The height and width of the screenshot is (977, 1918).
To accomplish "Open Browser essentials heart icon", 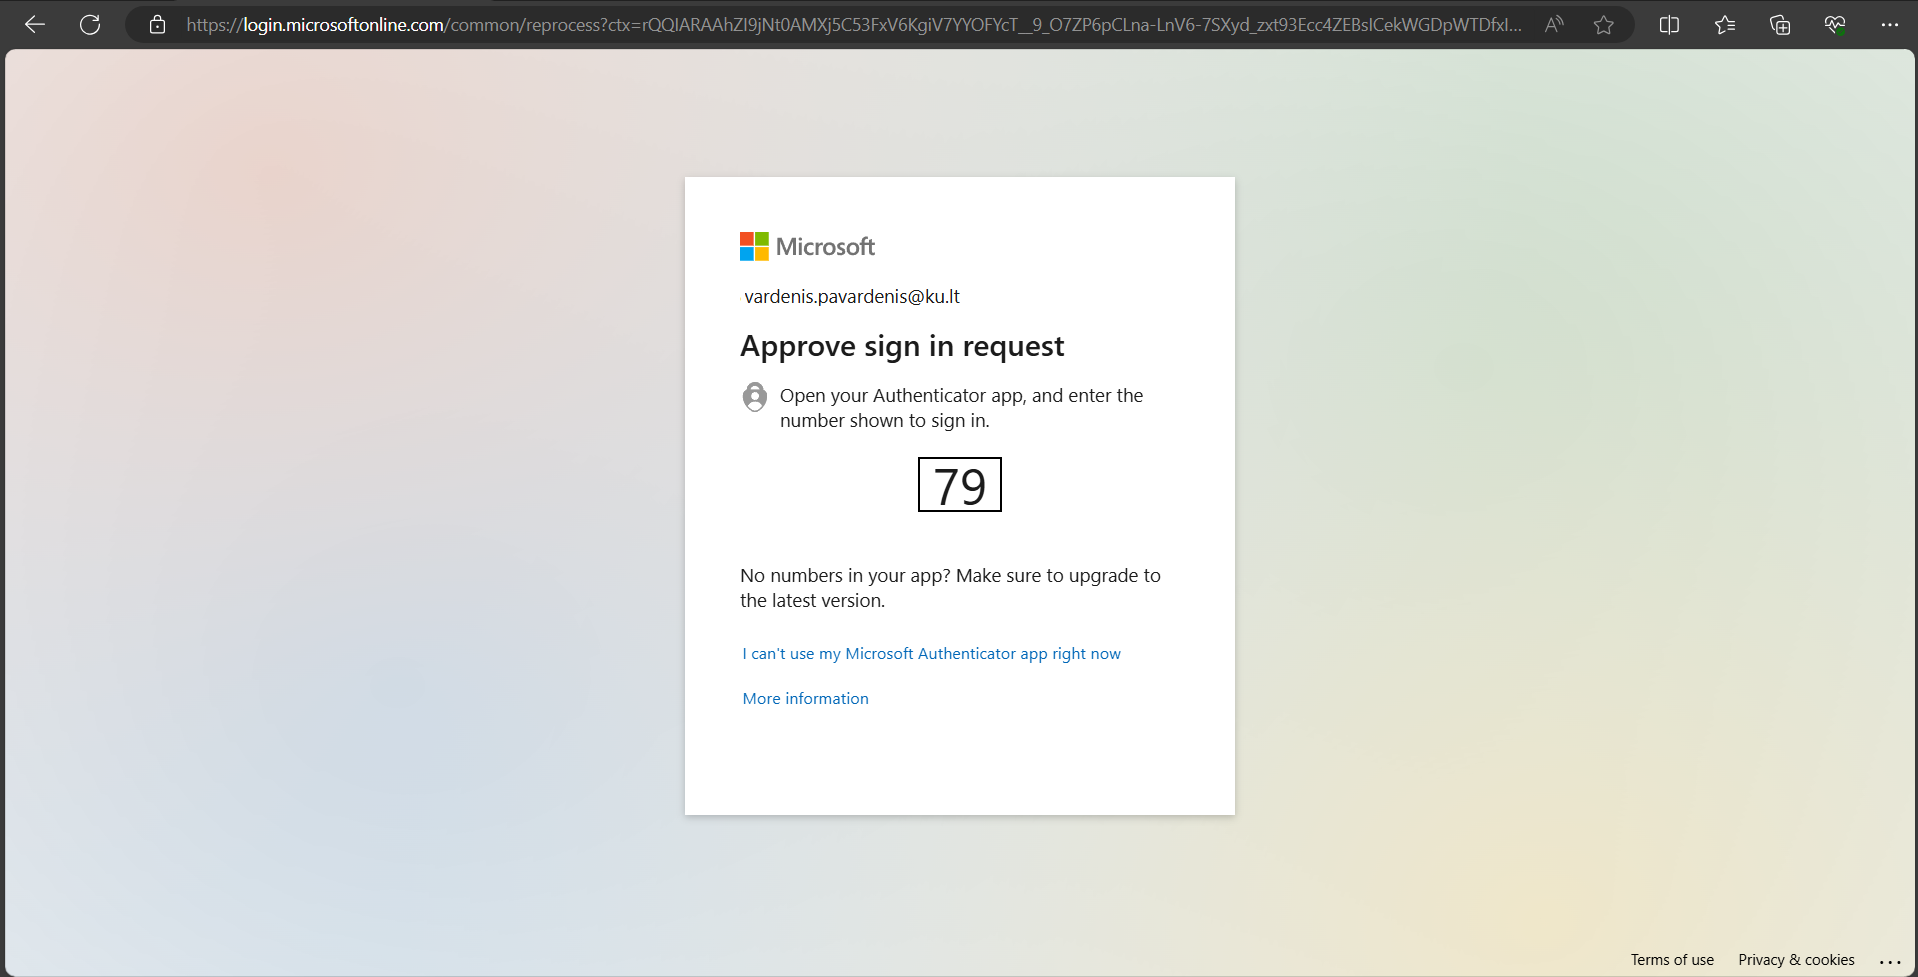I will pyautogui.click(x=1835, y=25).
